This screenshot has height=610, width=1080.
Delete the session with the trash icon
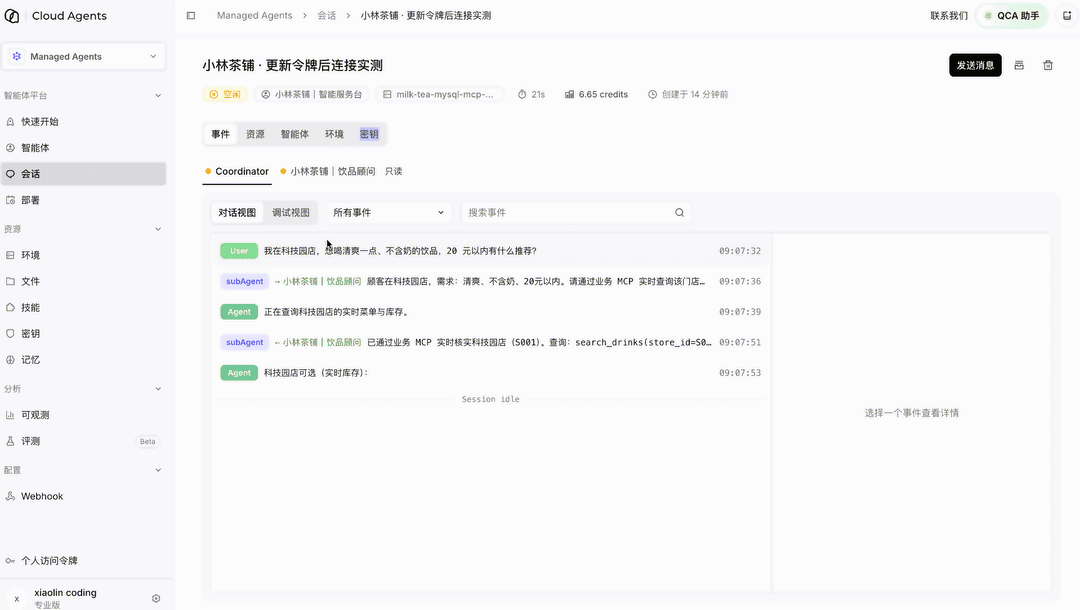(1048, 65)
